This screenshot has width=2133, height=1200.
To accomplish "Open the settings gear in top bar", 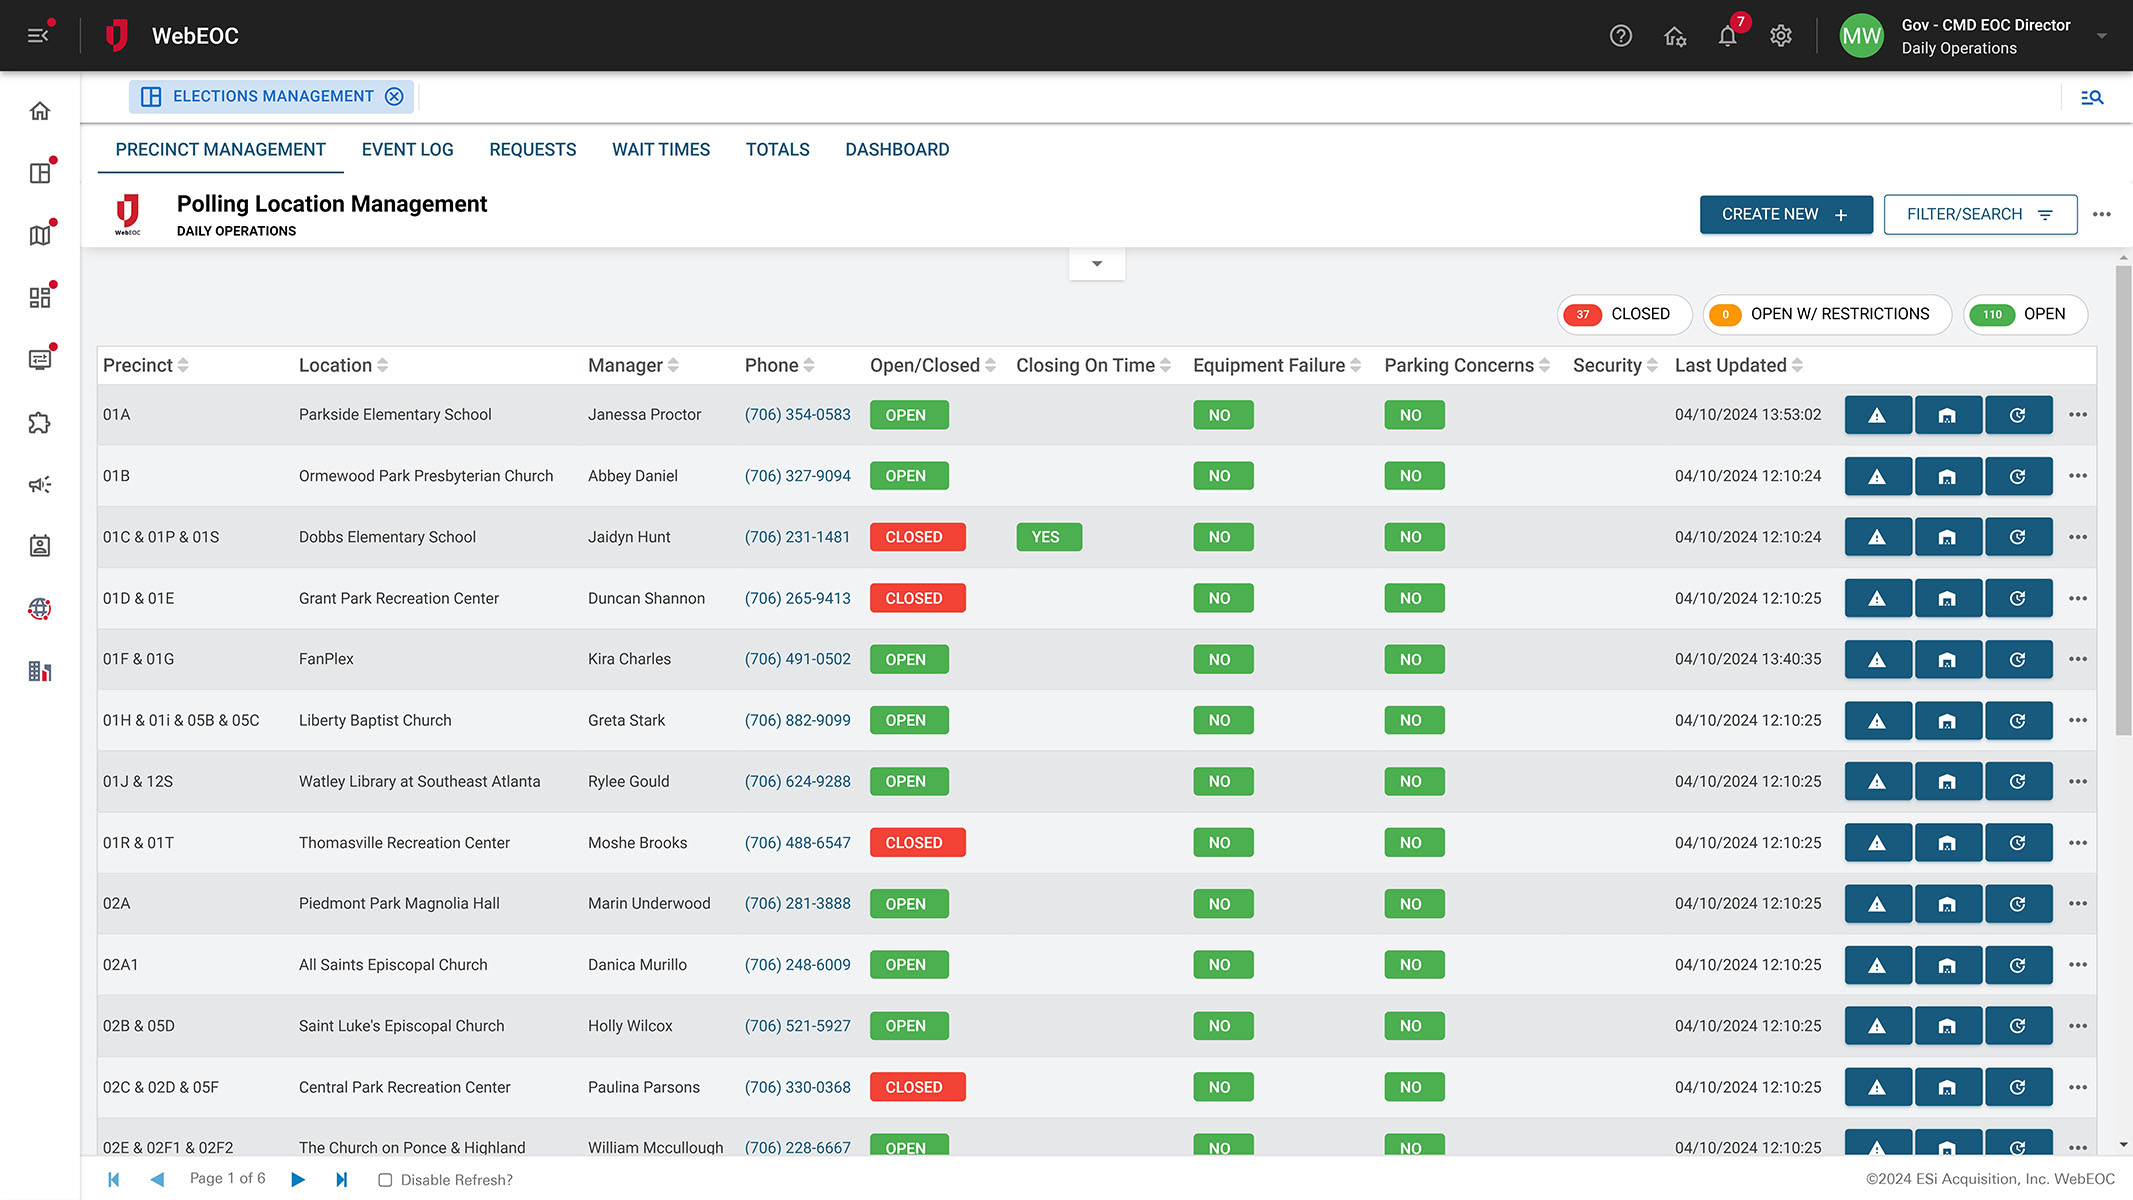I will tap(1781, 36).
